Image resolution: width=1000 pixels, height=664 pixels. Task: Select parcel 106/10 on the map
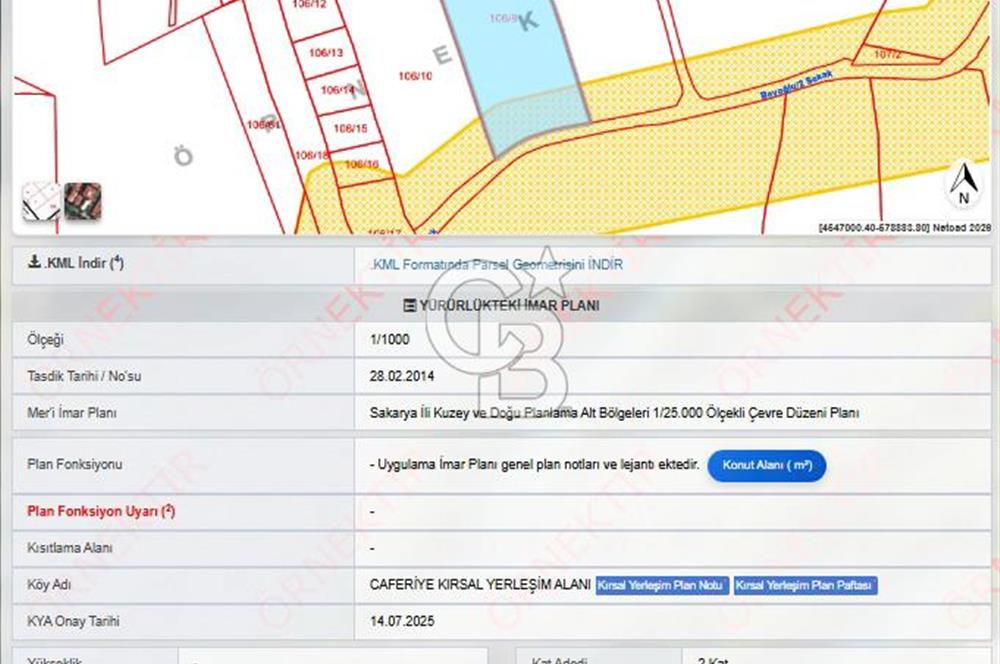(415, 76)
